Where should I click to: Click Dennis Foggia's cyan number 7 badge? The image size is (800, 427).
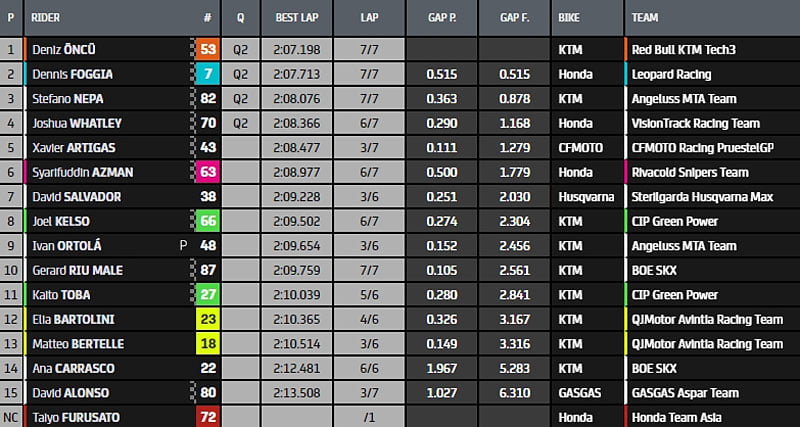[207, 74]
